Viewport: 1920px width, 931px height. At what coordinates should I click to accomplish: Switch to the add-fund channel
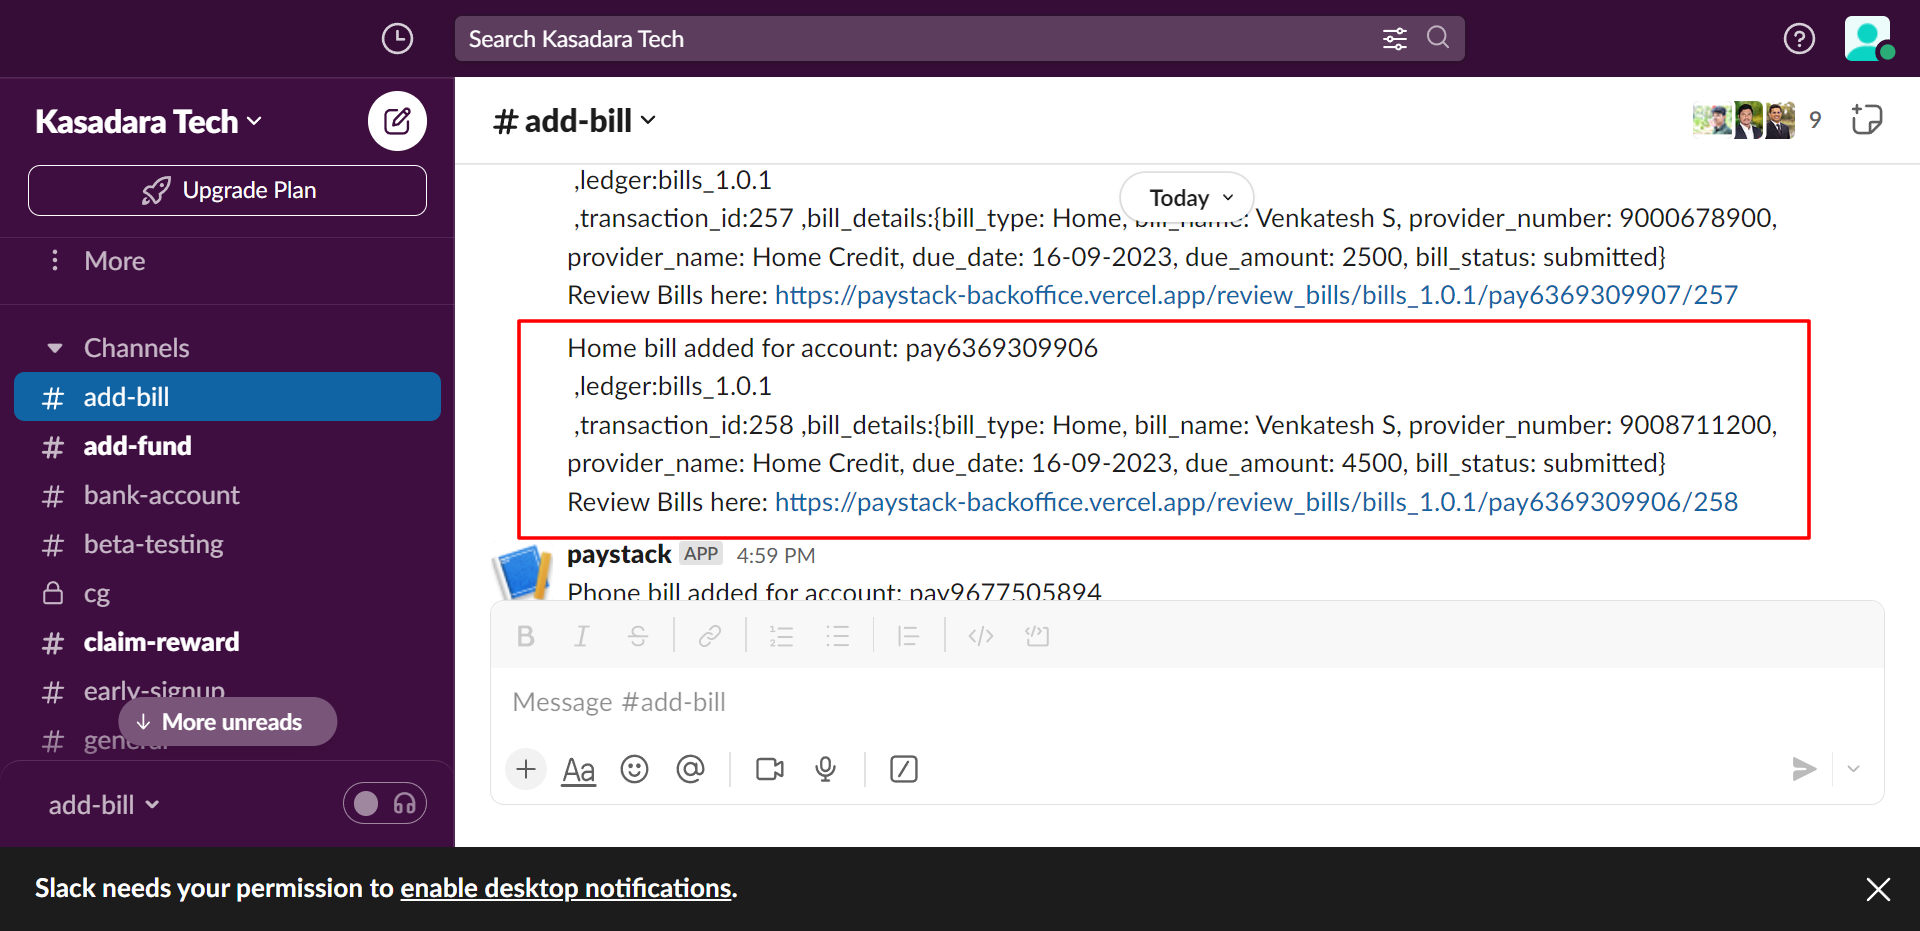click(137, 446)
